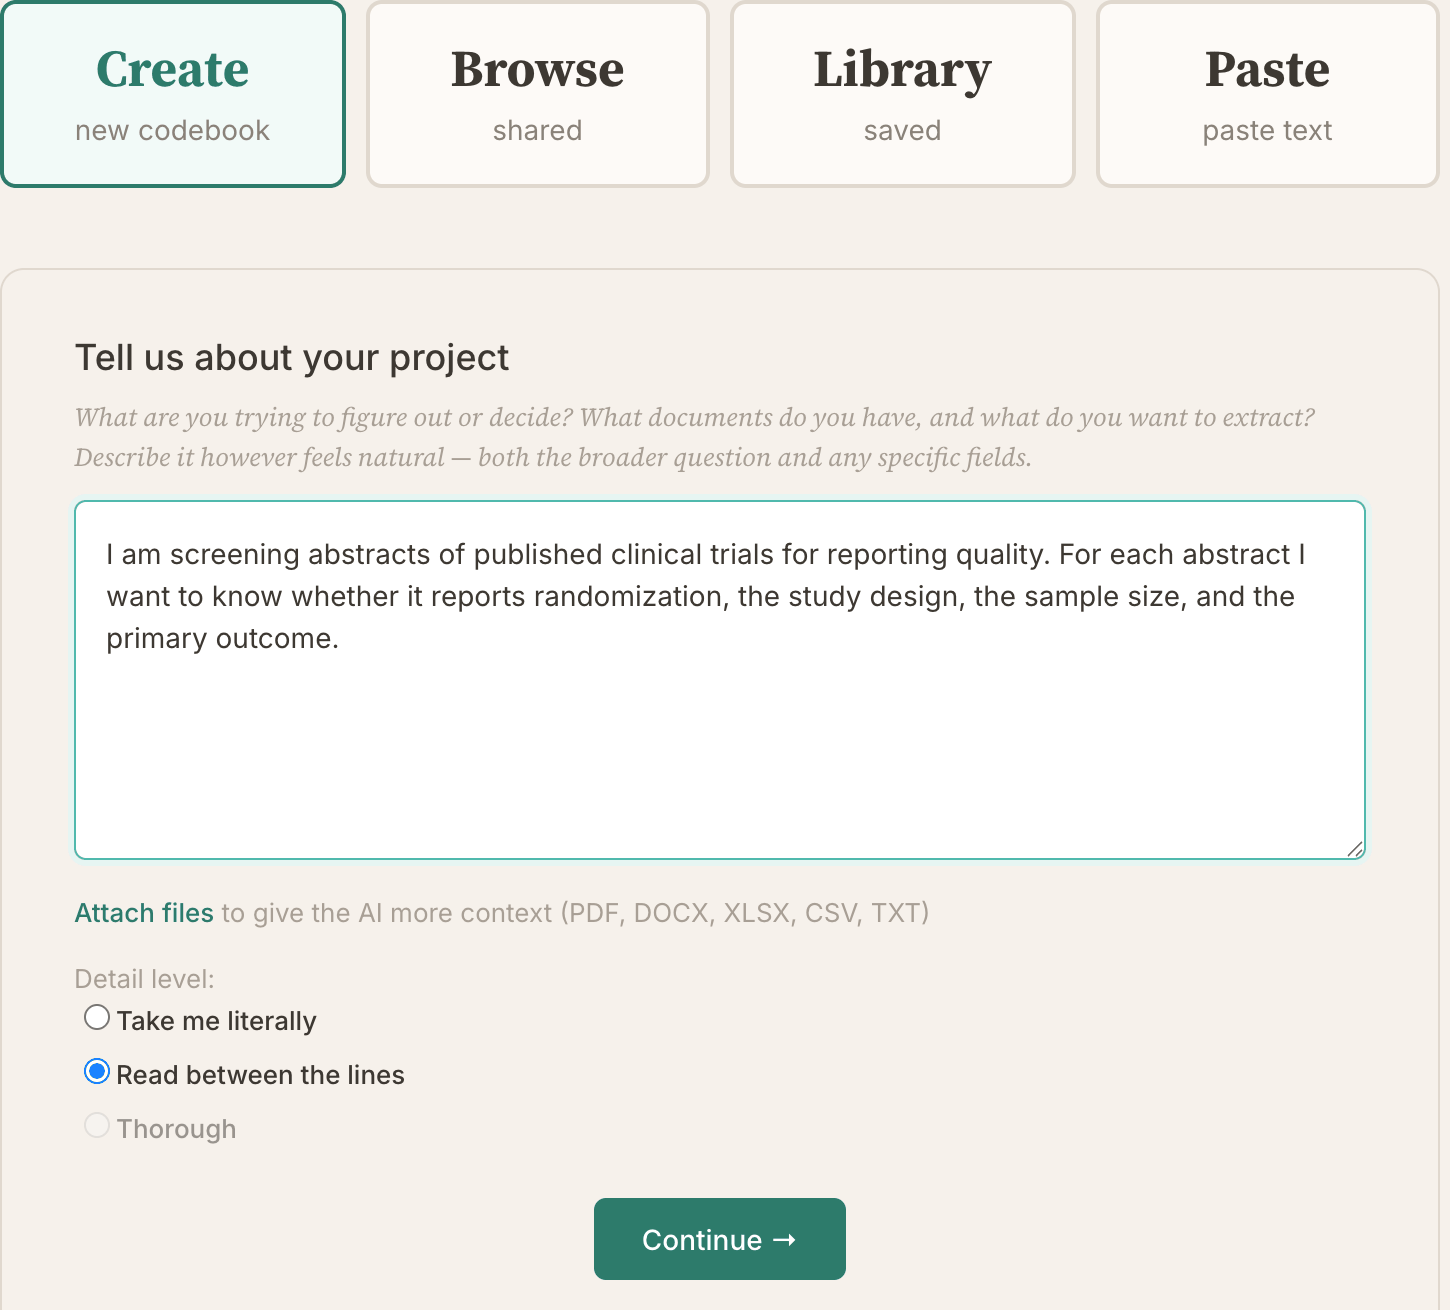1450x1310 pixels.
Task: Open the Create new codebook tab
Action: point(173,94)
